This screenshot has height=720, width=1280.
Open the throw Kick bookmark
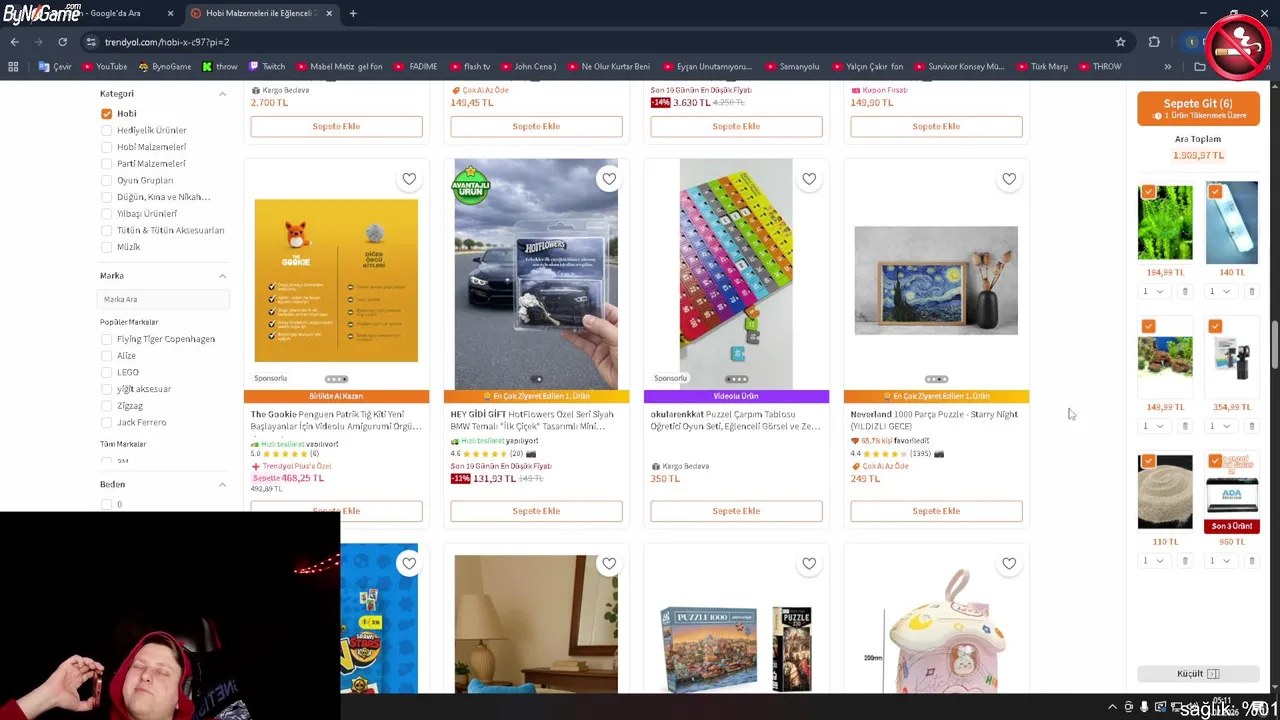coord(220,67)
